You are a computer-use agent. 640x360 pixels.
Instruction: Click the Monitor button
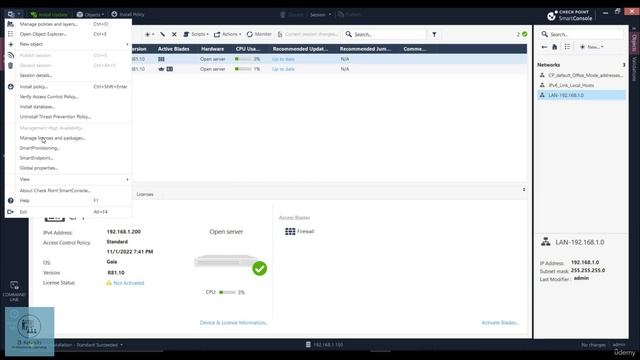tap(259, 34)
